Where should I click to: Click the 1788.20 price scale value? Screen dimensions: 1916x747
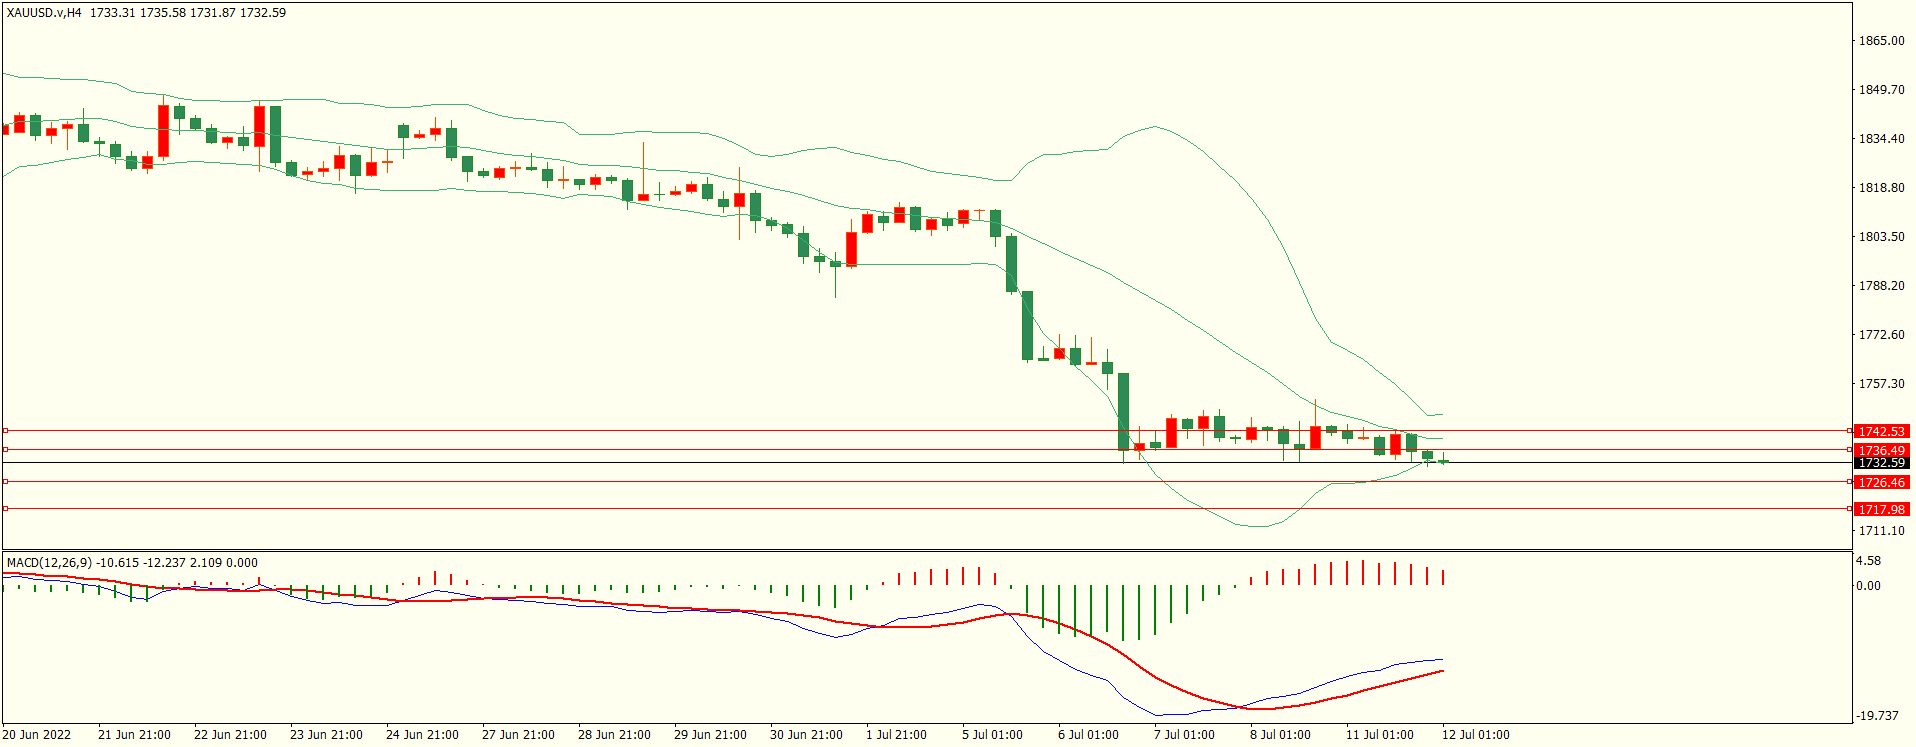(x=1881, y=286)
